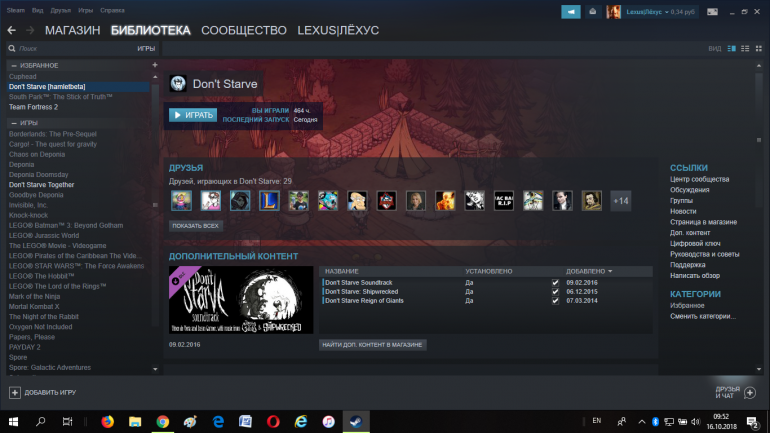Screen dimensions: 770x433
Task: Click the forward navigation arrow
Action: point(30,30)
